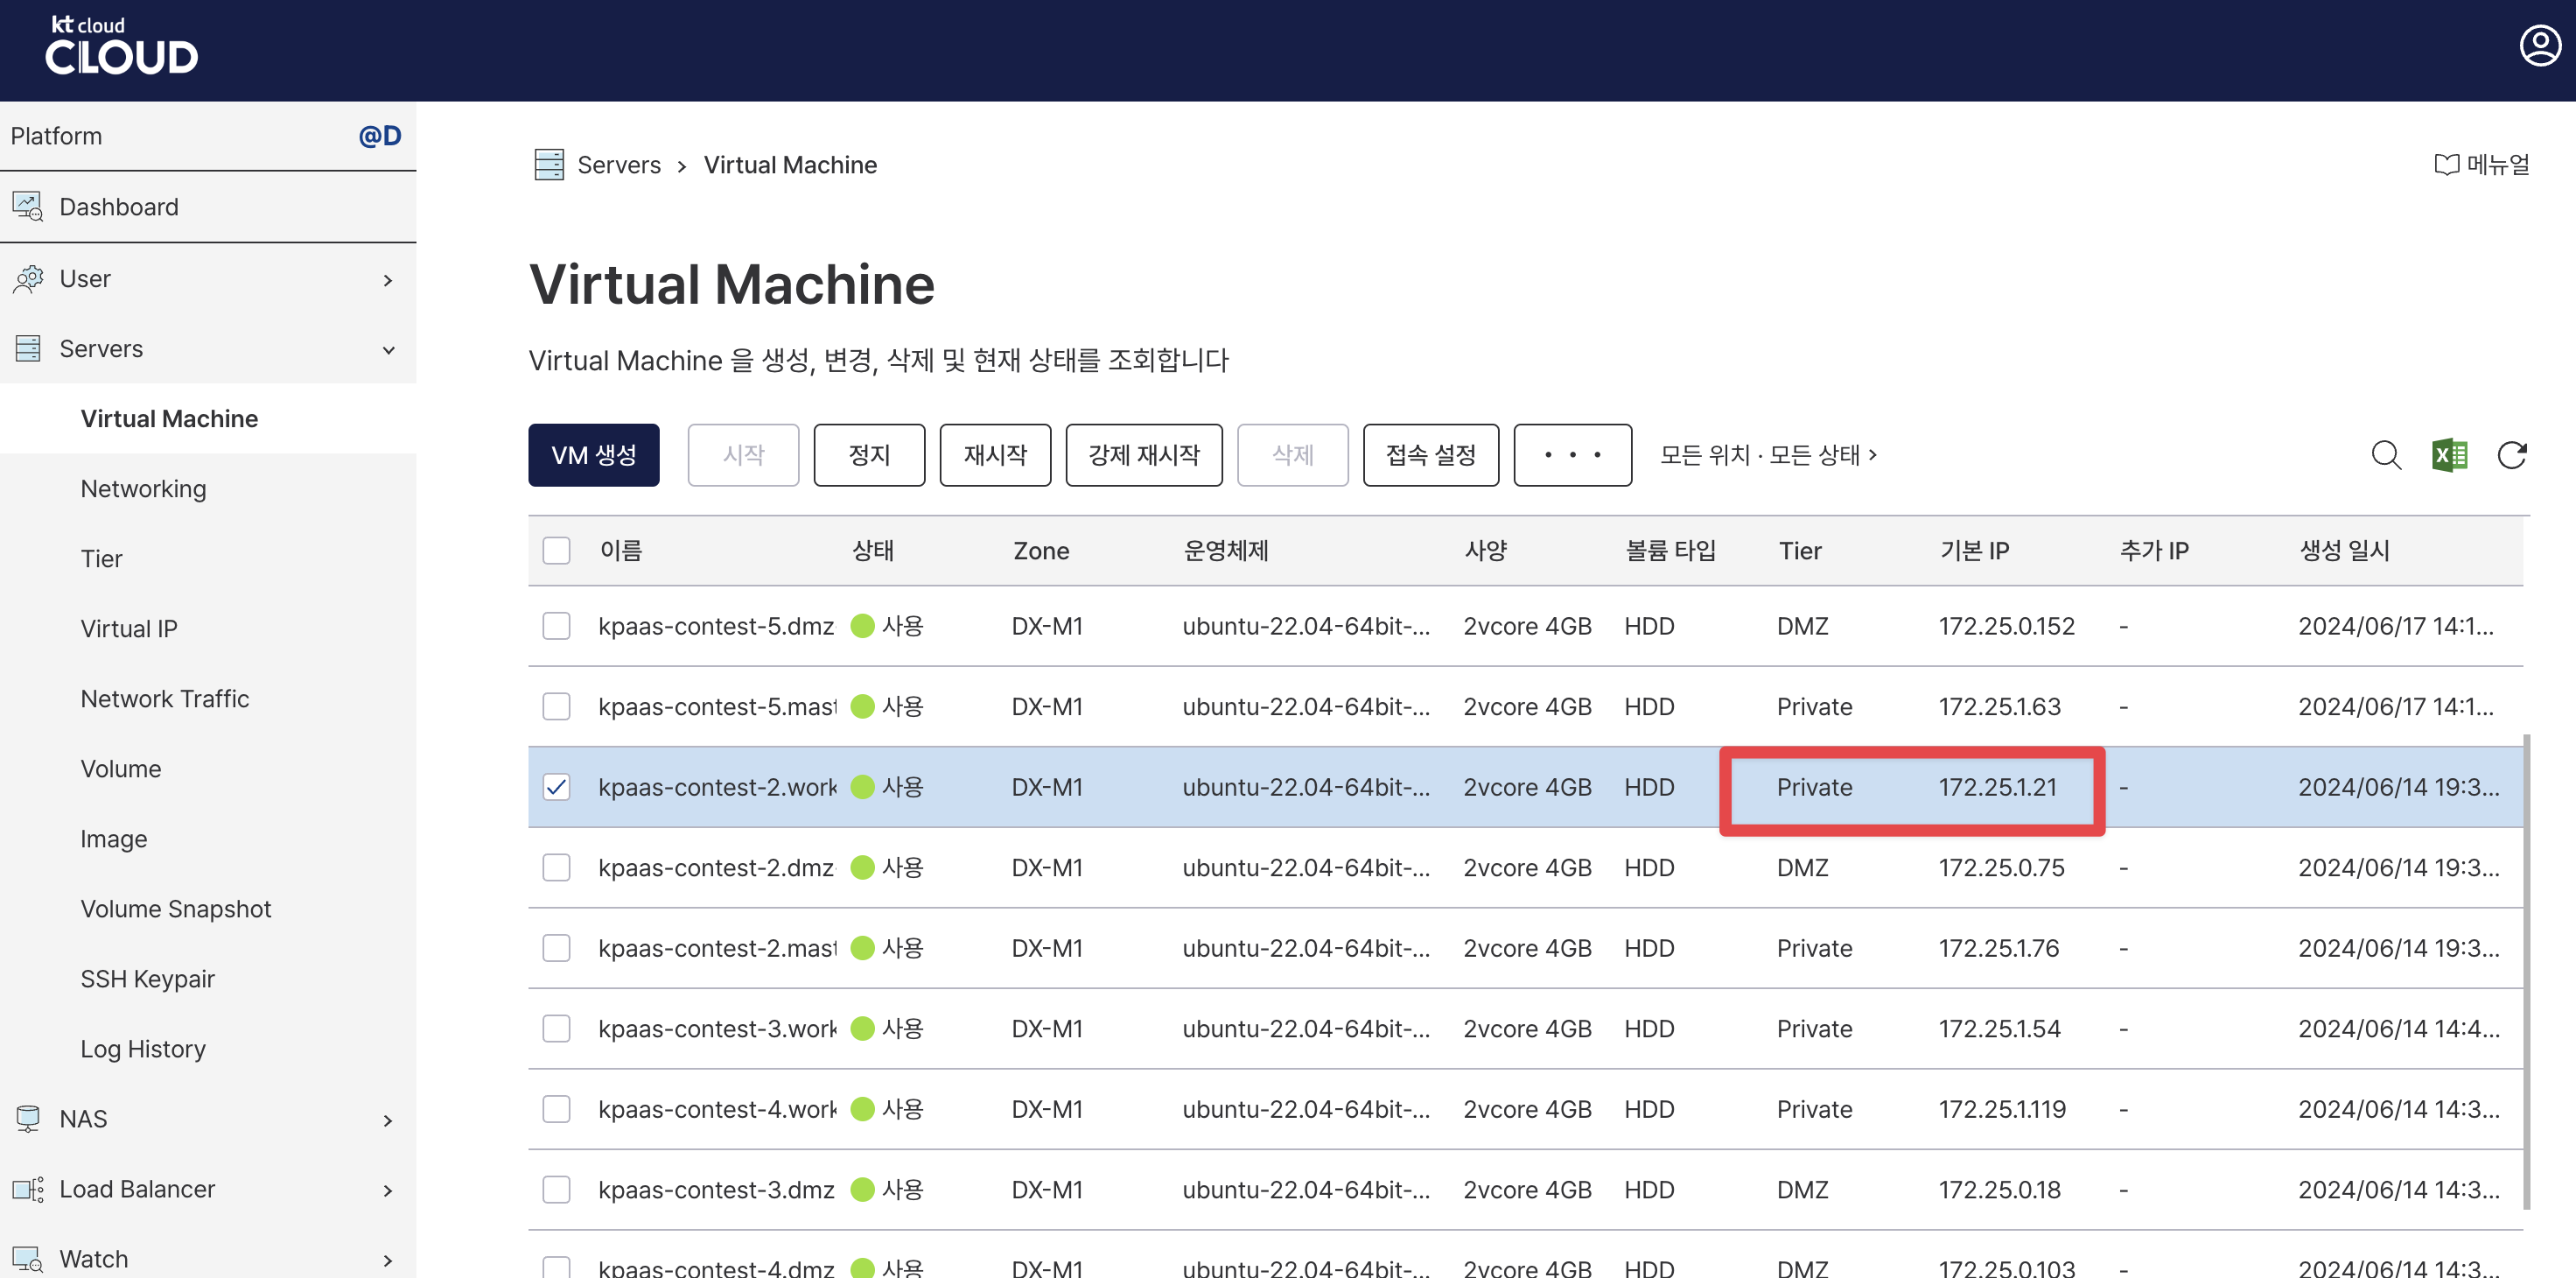Open the 메뉴얼 manual book link
2576x1278 pixels.
point(2481,165)
